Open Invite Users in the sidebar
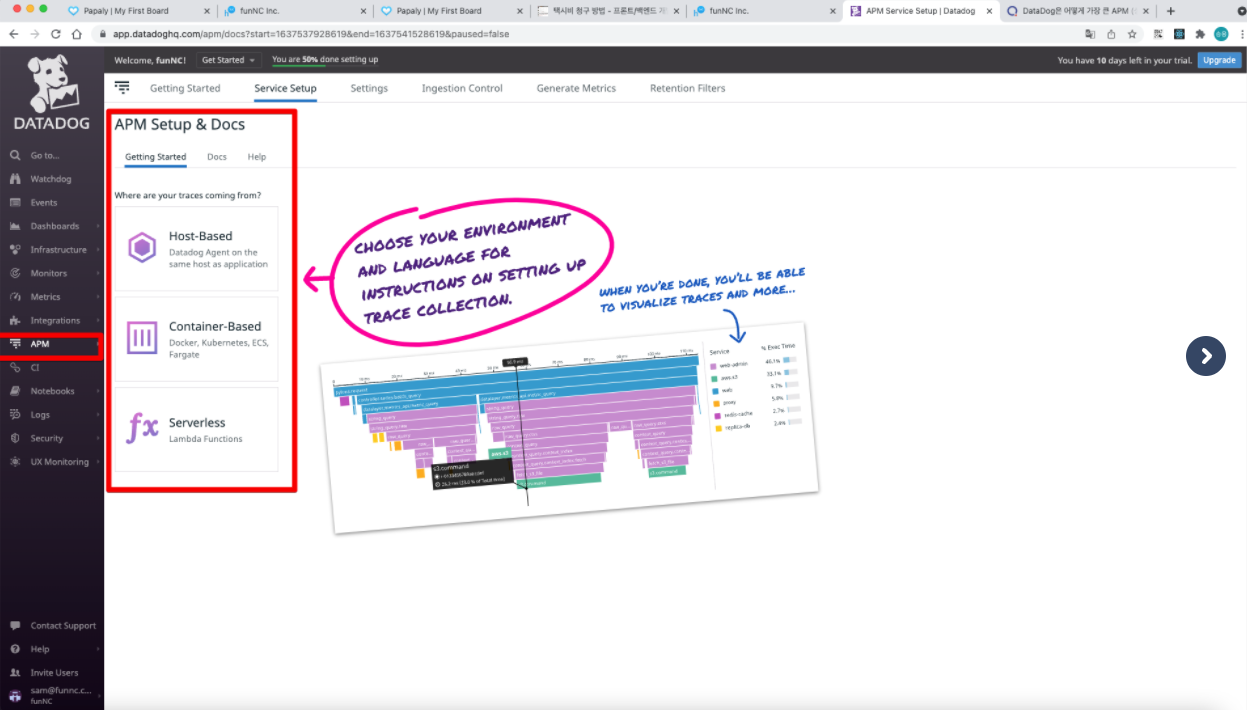The image size is (1247, 710). point(52,673)
